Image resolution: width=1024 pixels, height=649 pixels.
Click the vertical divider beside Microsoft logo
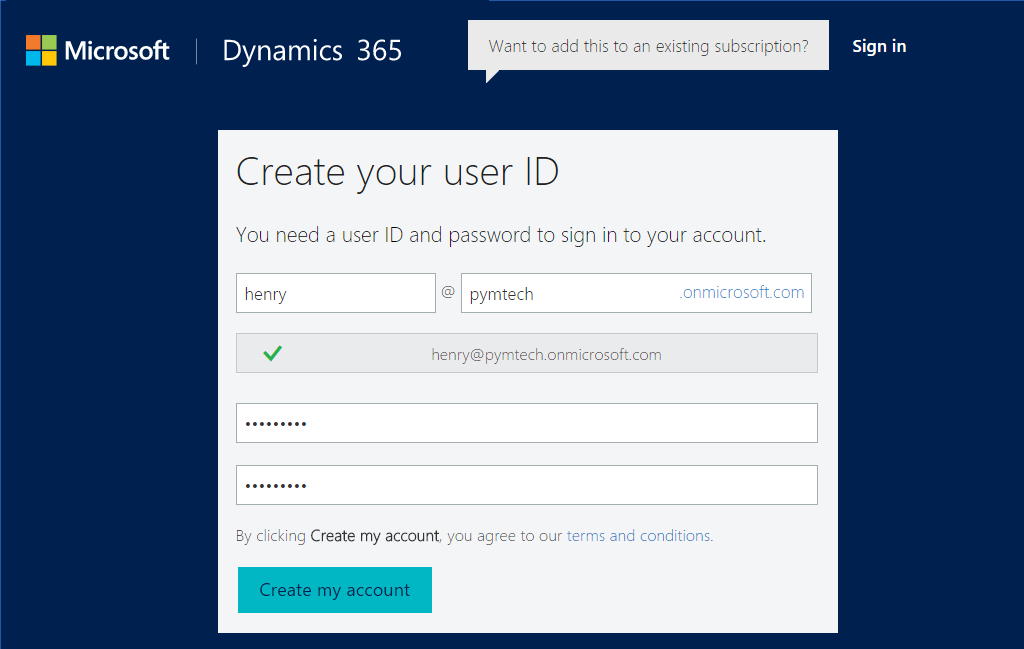(x=196, y=50)
